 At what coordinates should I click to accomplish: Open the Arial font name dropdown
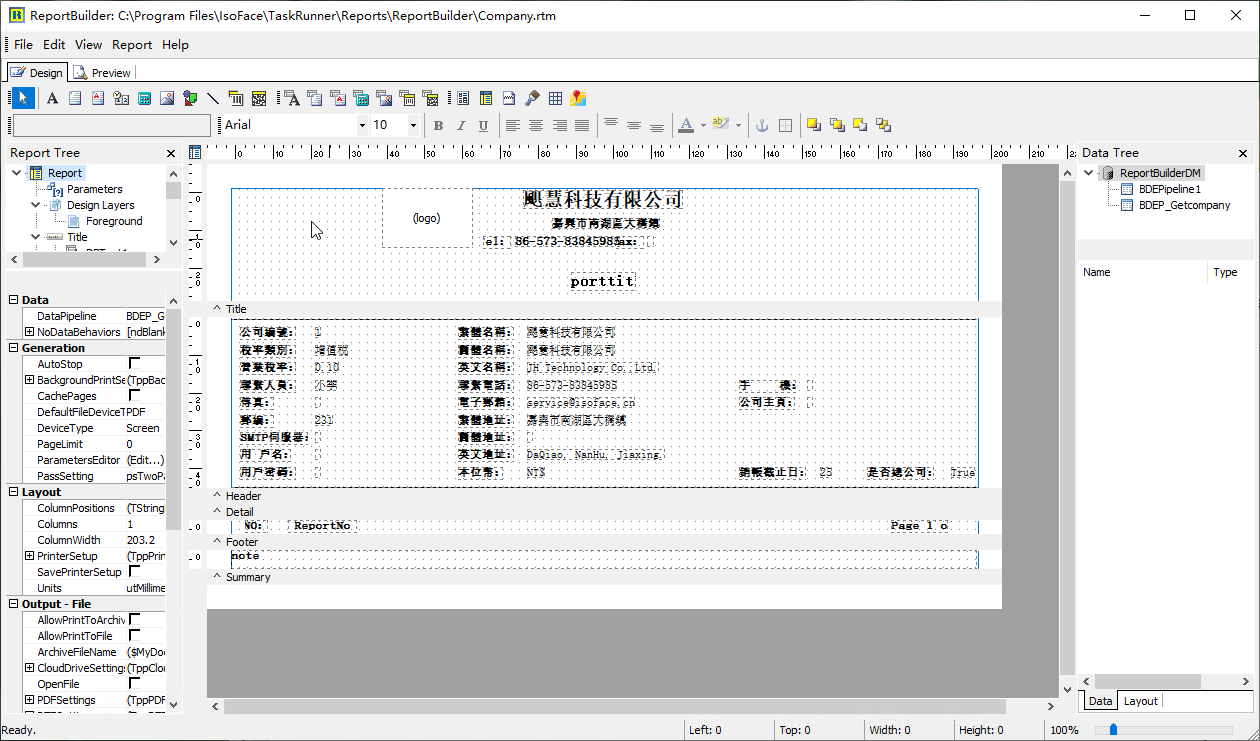pyautogui.click(x=362, y=125)
